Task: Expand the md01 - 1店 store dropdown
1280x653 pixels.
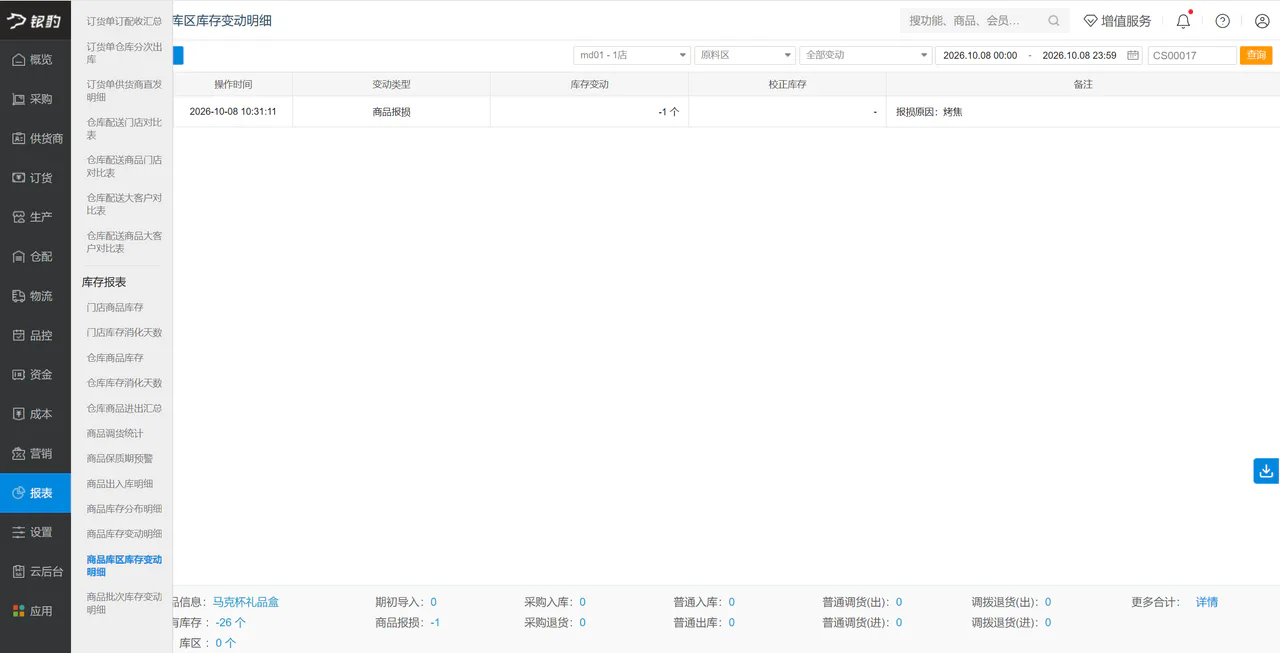Action: [x=632, y=55]
